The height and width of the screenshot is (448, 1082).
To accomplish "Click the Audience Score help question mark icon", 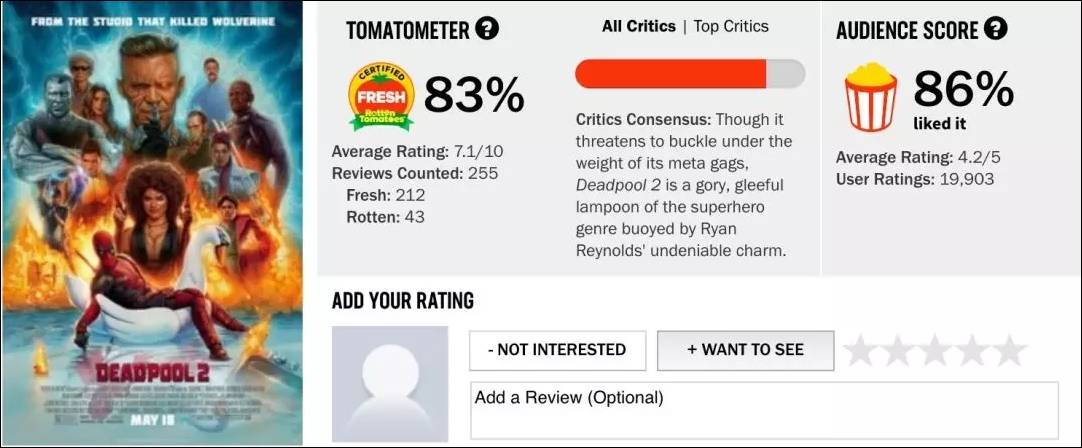I will (x=995, y=29).
